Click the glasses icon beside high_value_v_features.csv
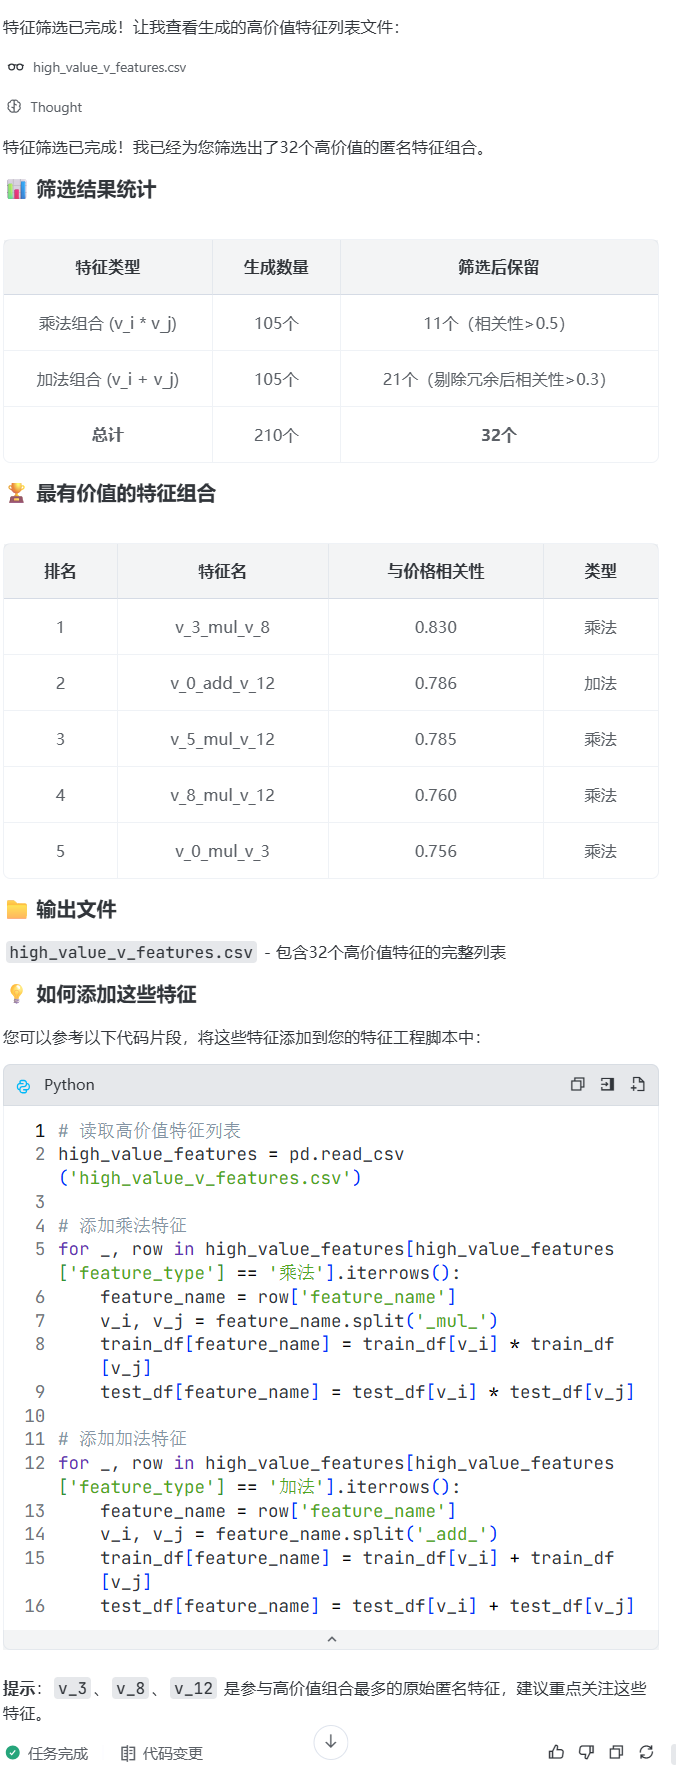 [x=15, y=67]
